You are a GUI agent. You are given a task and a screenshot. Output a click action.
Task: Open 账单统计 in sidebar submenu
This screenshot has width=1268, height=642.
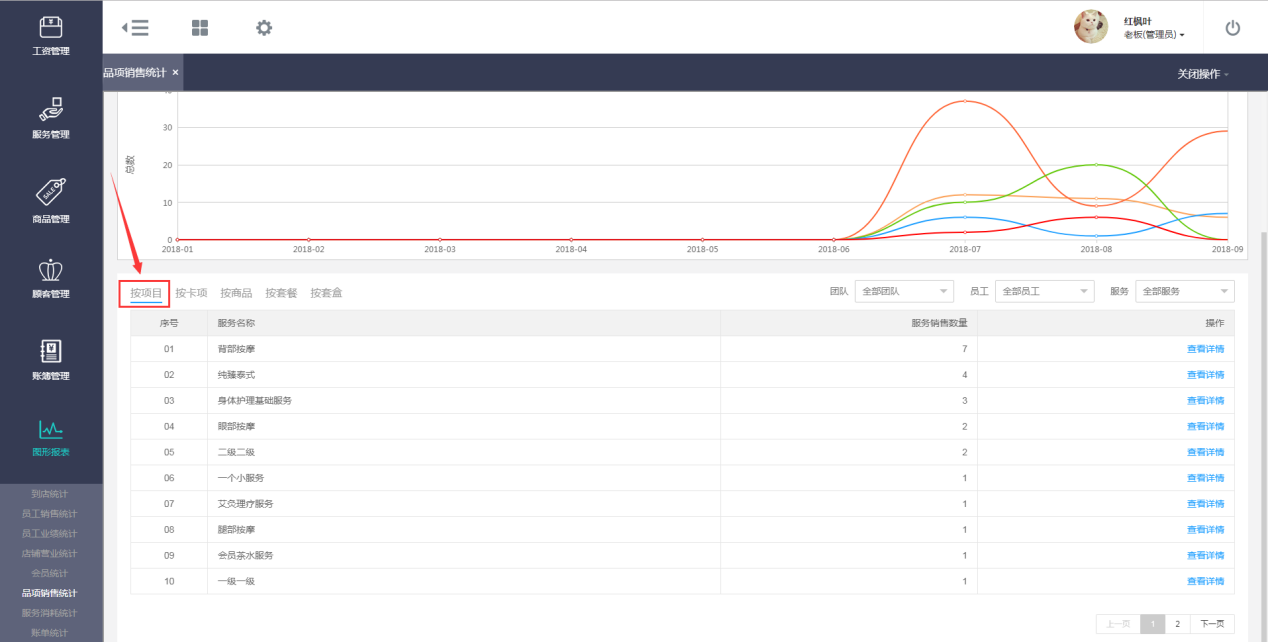(49, 633)
